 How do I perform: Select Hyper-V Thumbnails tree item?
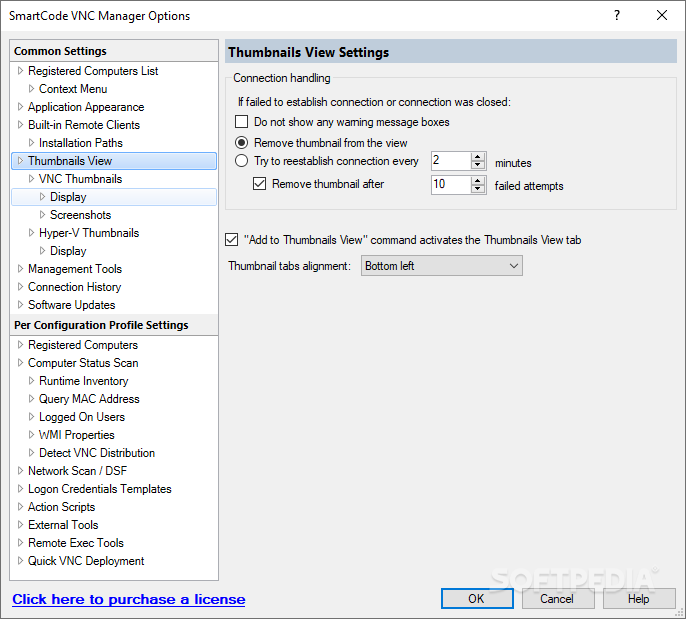click(x=89, y=233)
